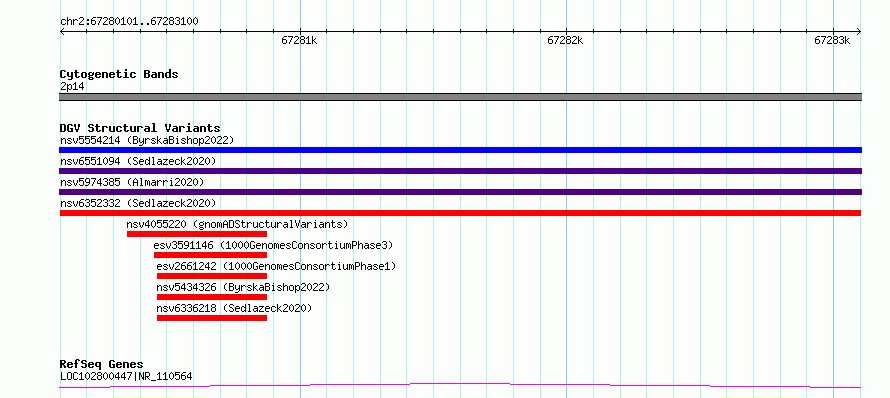Click the left arrowhead of the ruler

coord(62,32)
